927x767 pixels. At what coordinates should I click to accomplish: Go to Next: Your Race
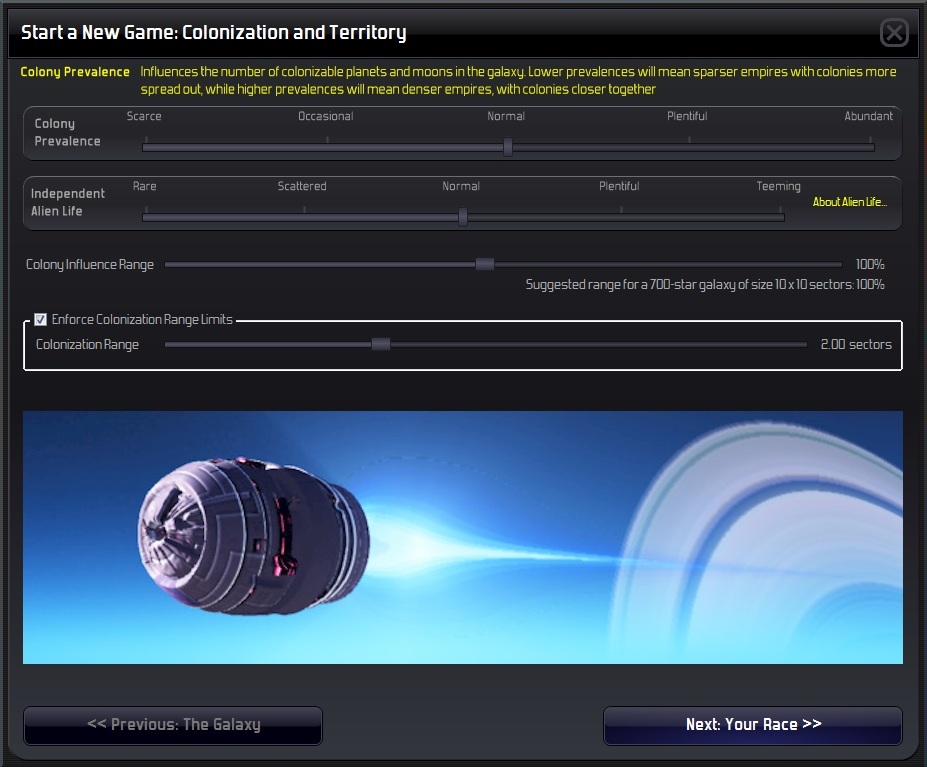[x=753, y=725]
